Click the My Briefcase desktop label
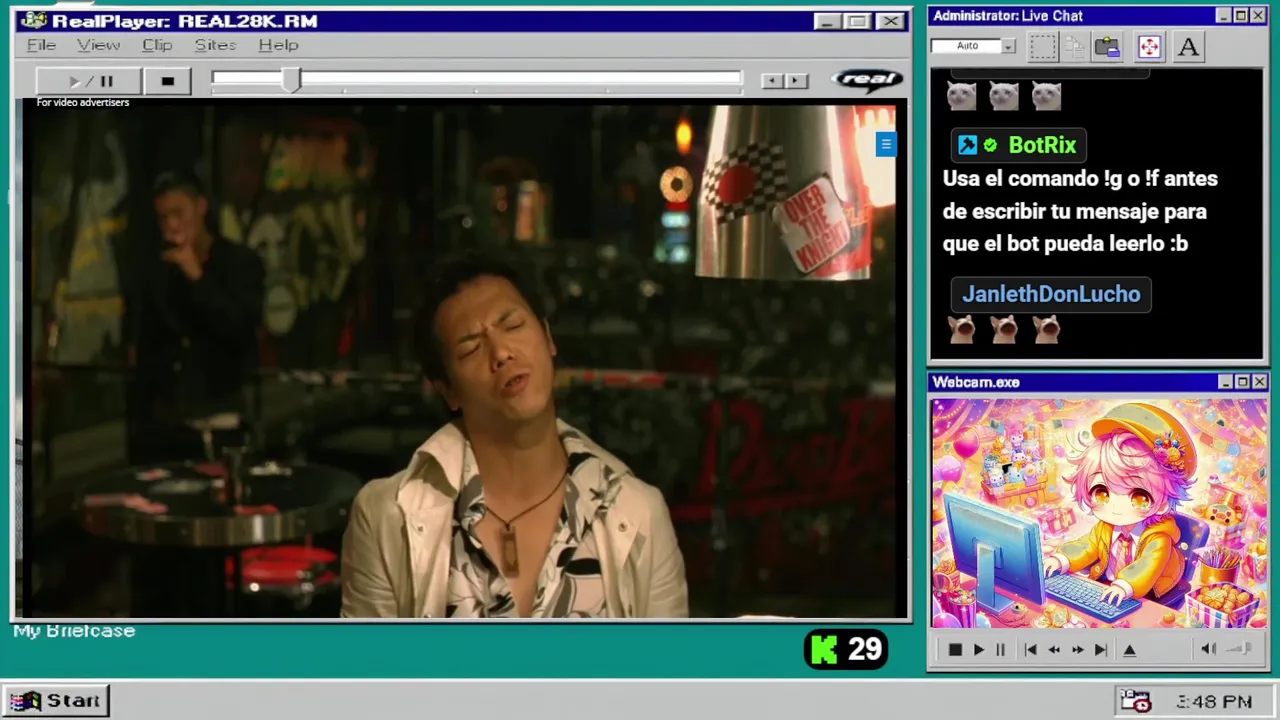The image size is (1280, 720). click(74, 631)
